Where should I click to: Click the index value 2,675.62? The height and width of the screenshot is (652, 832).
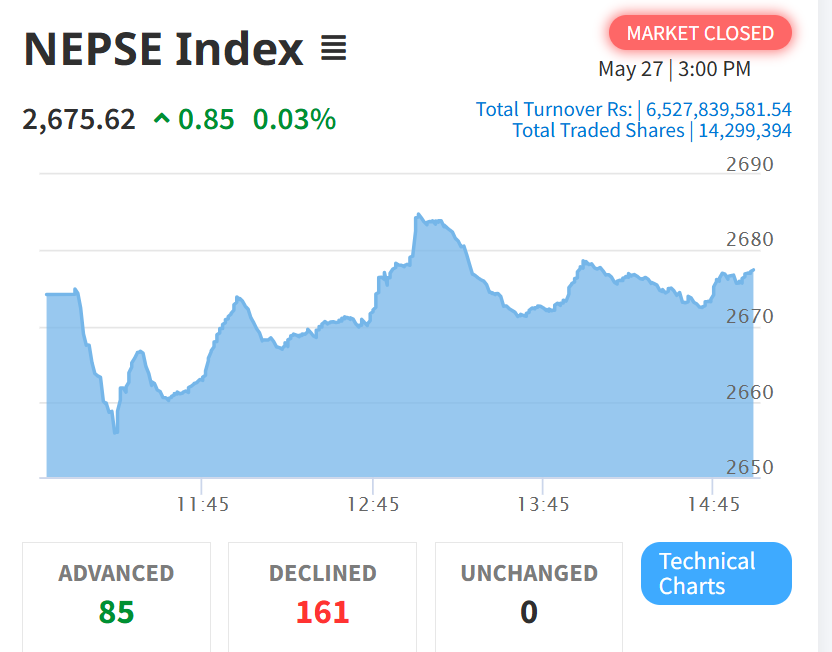tap(79, 120)
